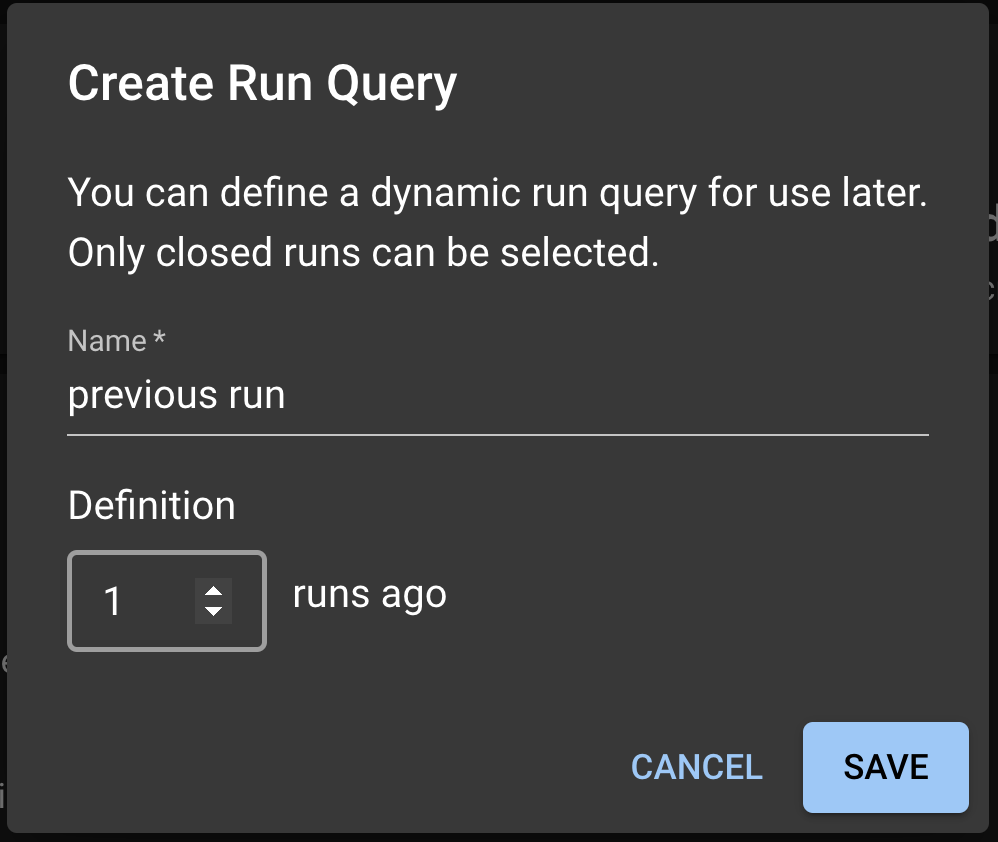This screenshot has width=998, height=842.
Task: Place cursor after "run" in the Name field
Action: pyautogui.click(x=287, y=396)
